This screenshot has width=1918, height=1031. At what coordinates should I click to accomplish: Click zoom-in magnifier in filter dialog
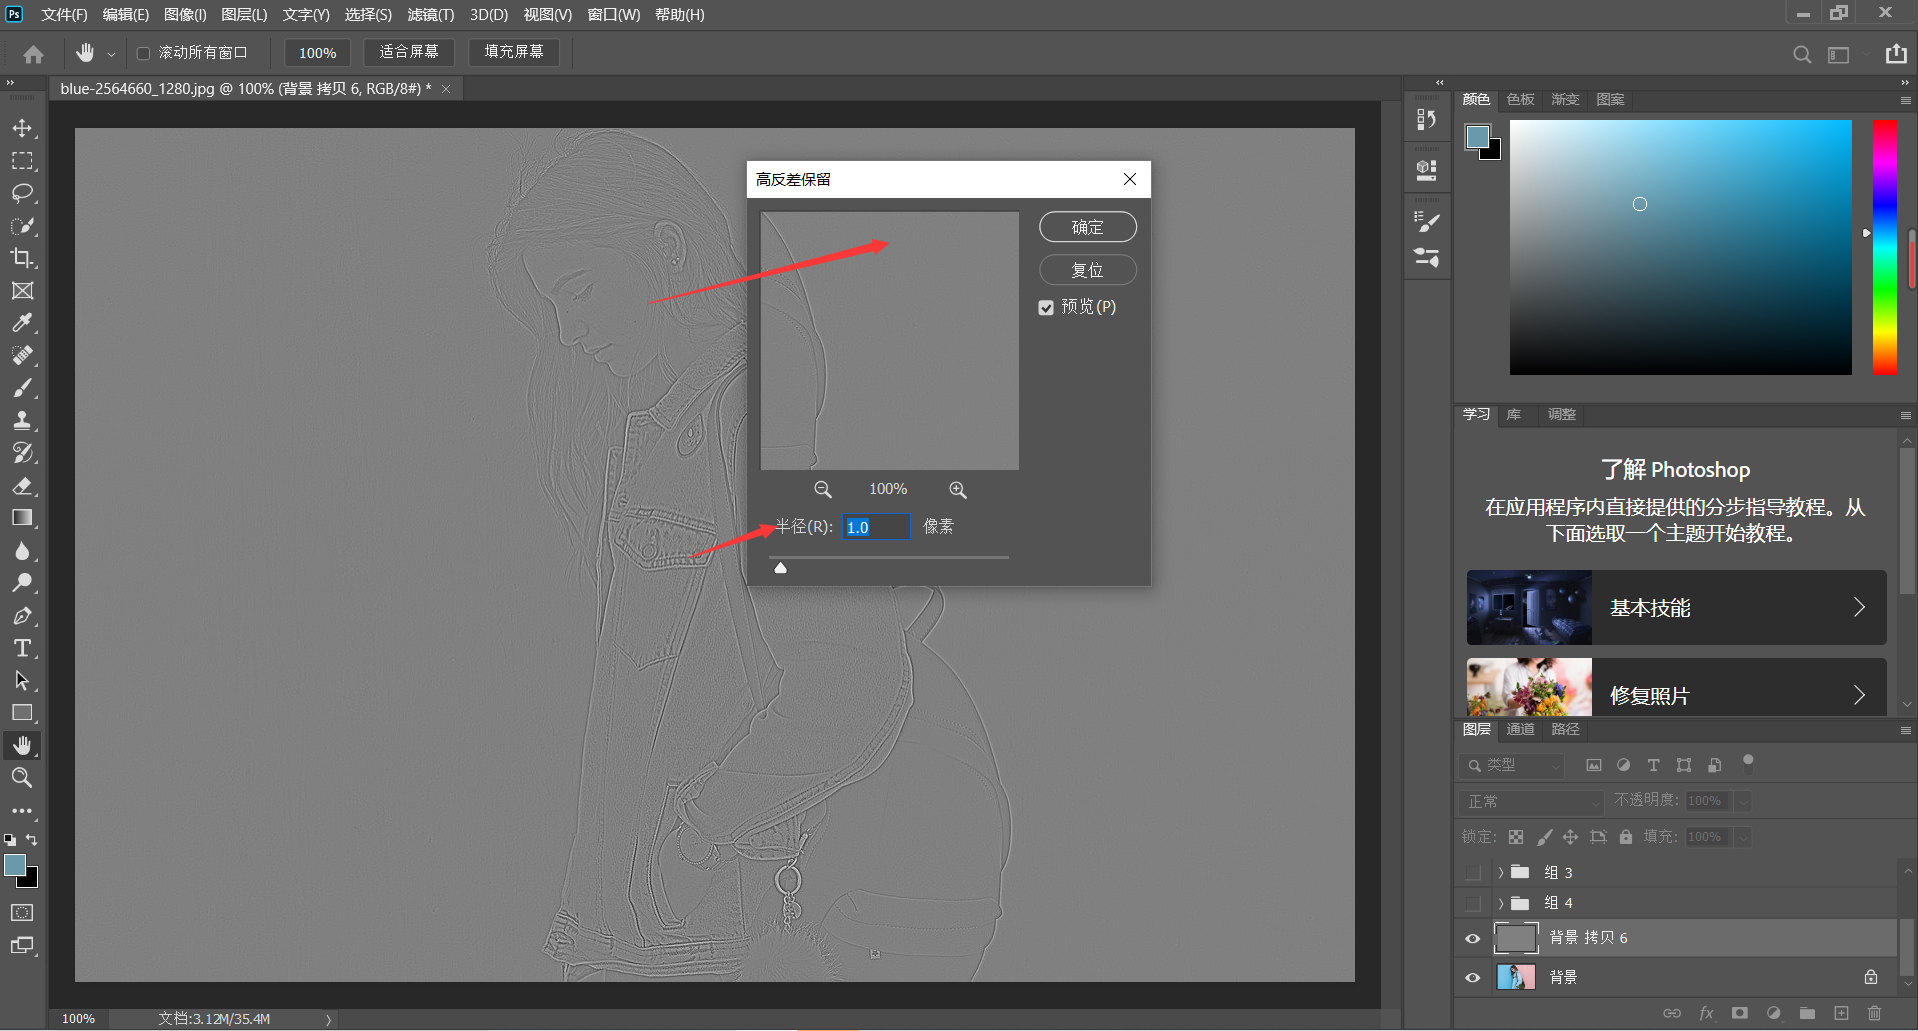(x=957, y=490)
